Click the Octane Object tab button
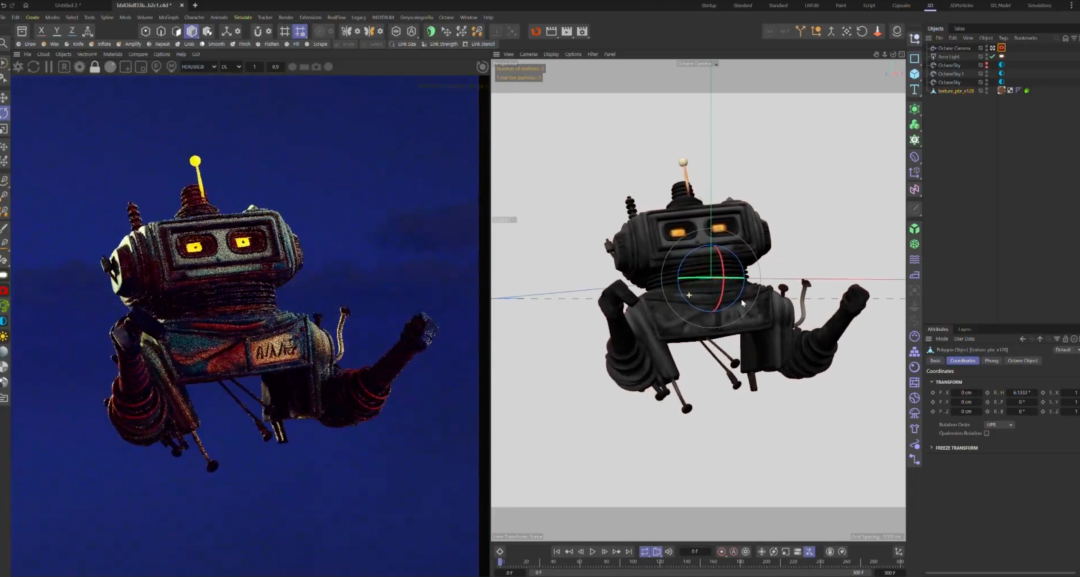 [1022, 360]
